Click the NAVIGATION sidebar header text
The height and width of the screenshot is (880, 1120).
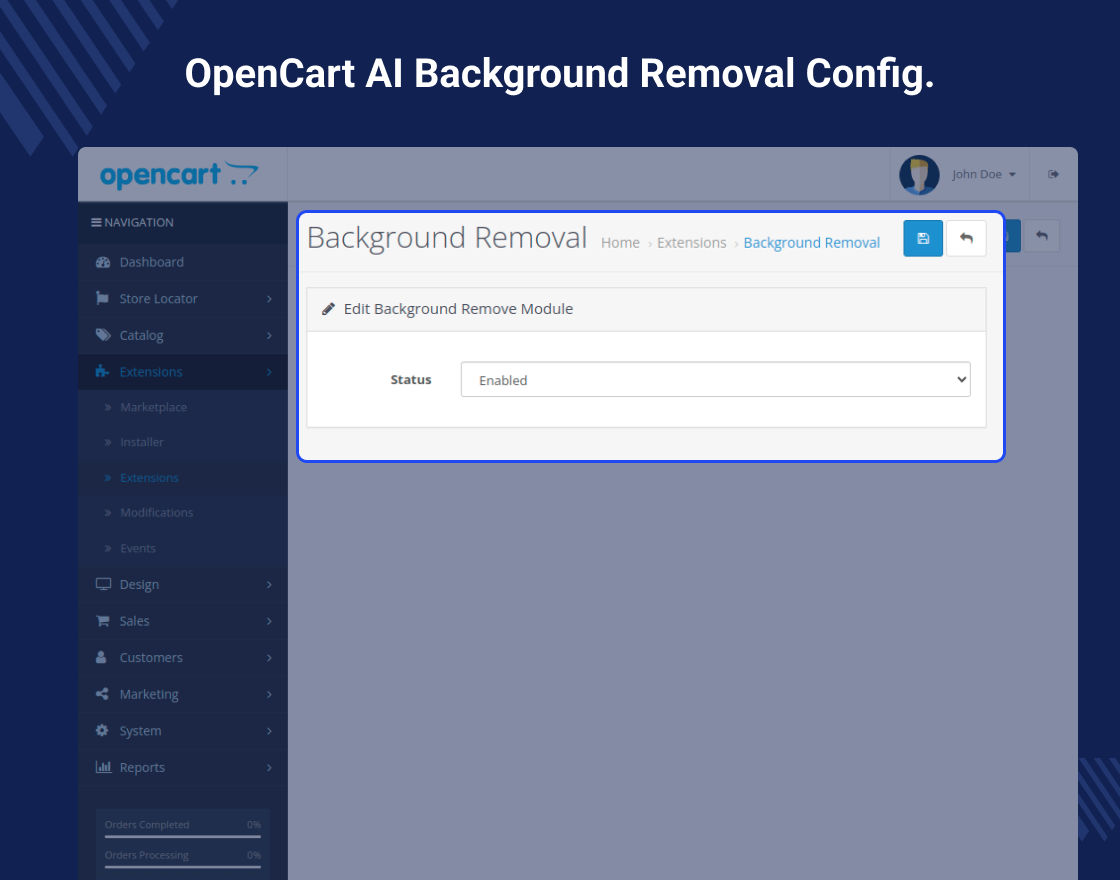click(139, 222)
